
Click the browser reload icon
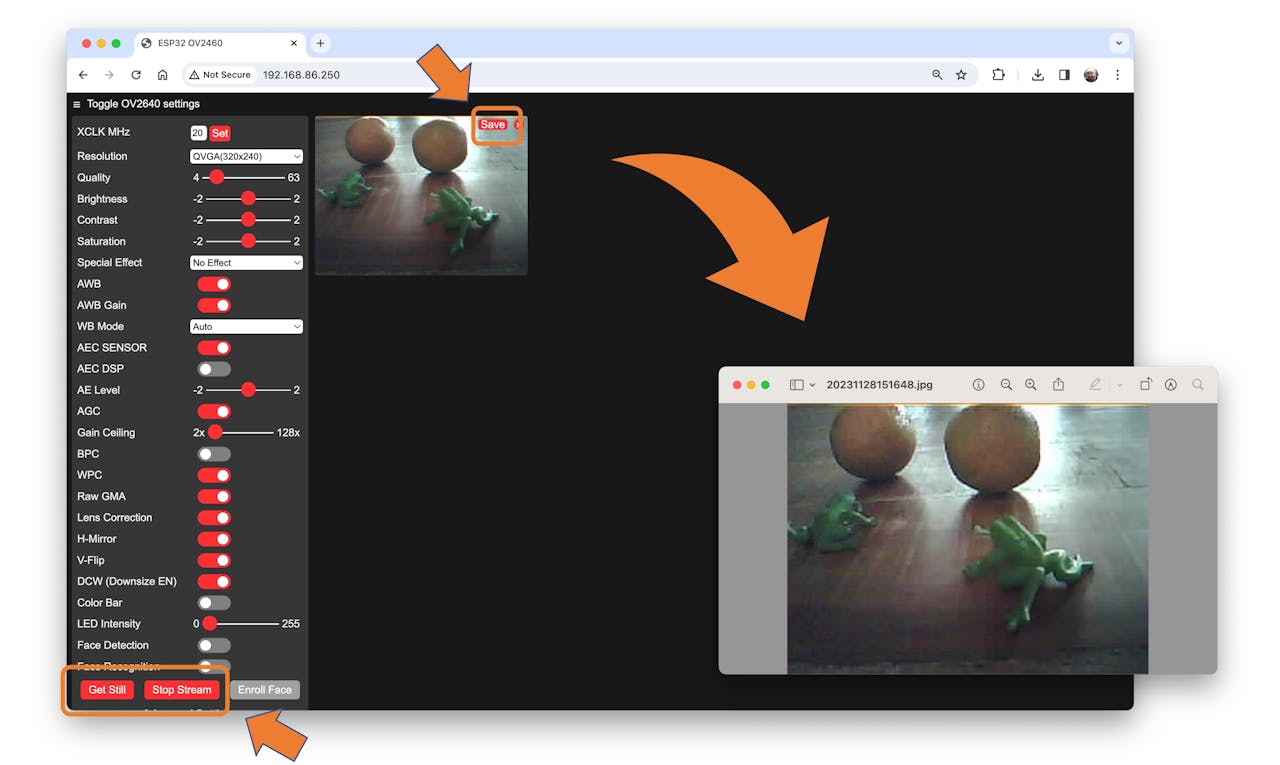pos(136,75)
